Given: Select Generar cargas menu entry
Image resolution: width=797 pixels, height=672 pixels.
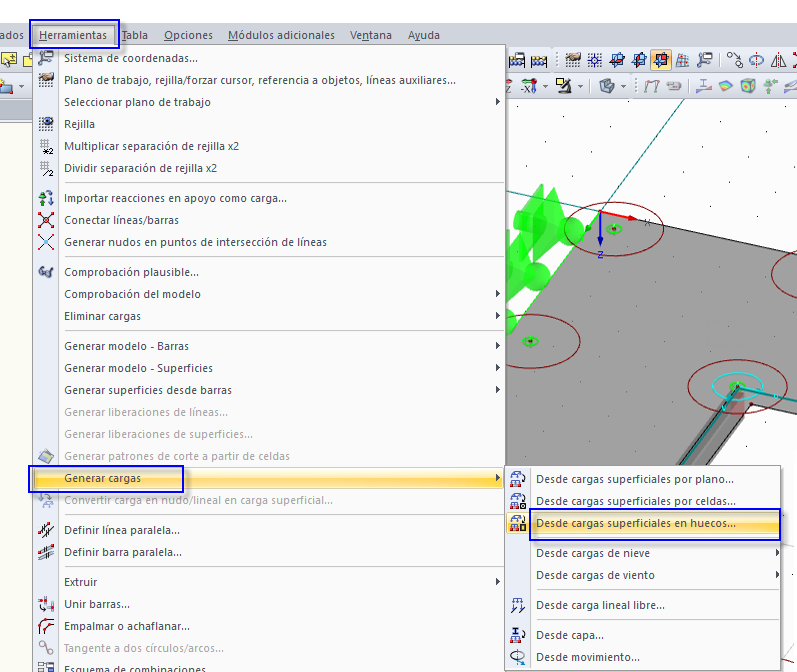Looking at the screenshot, I should (269, 478).
